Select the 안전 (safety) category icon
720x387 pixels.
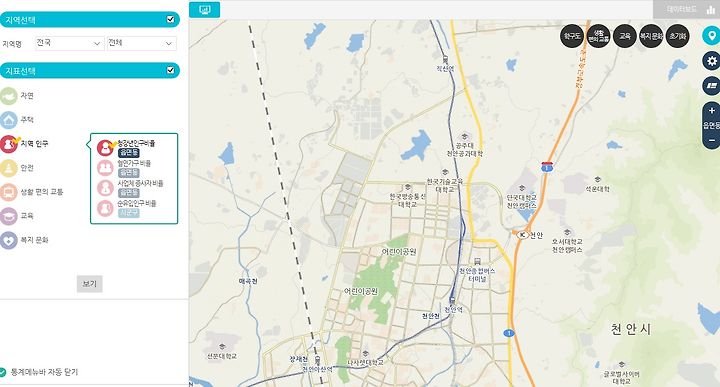coord(8,168)
